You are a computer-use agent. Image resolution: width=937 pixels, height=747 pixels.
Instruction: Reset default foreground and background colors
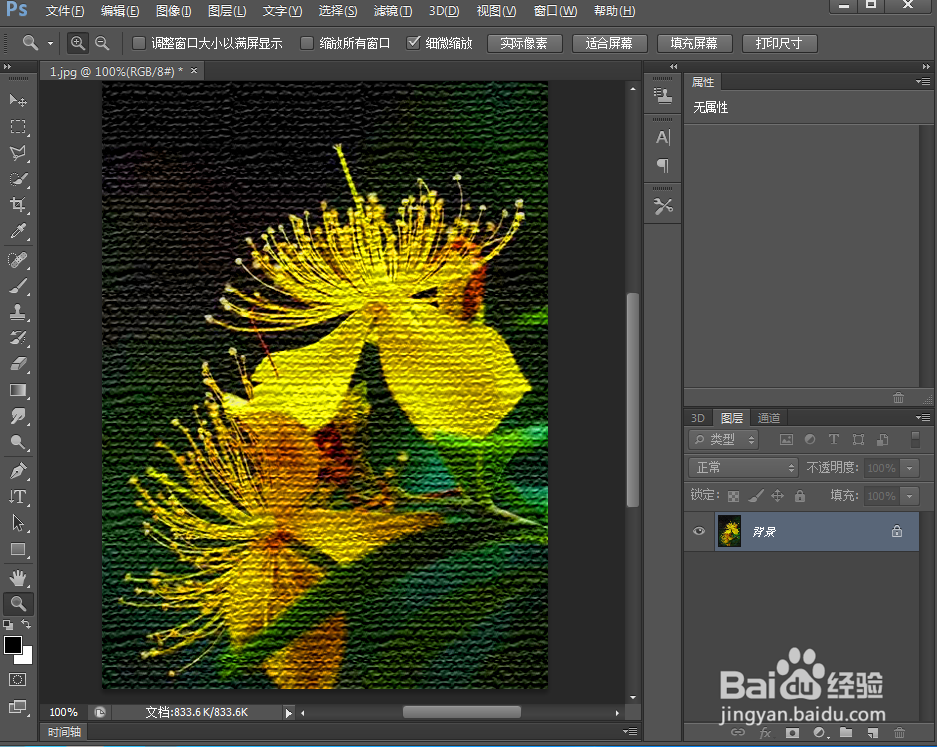(x=8, y=625)
